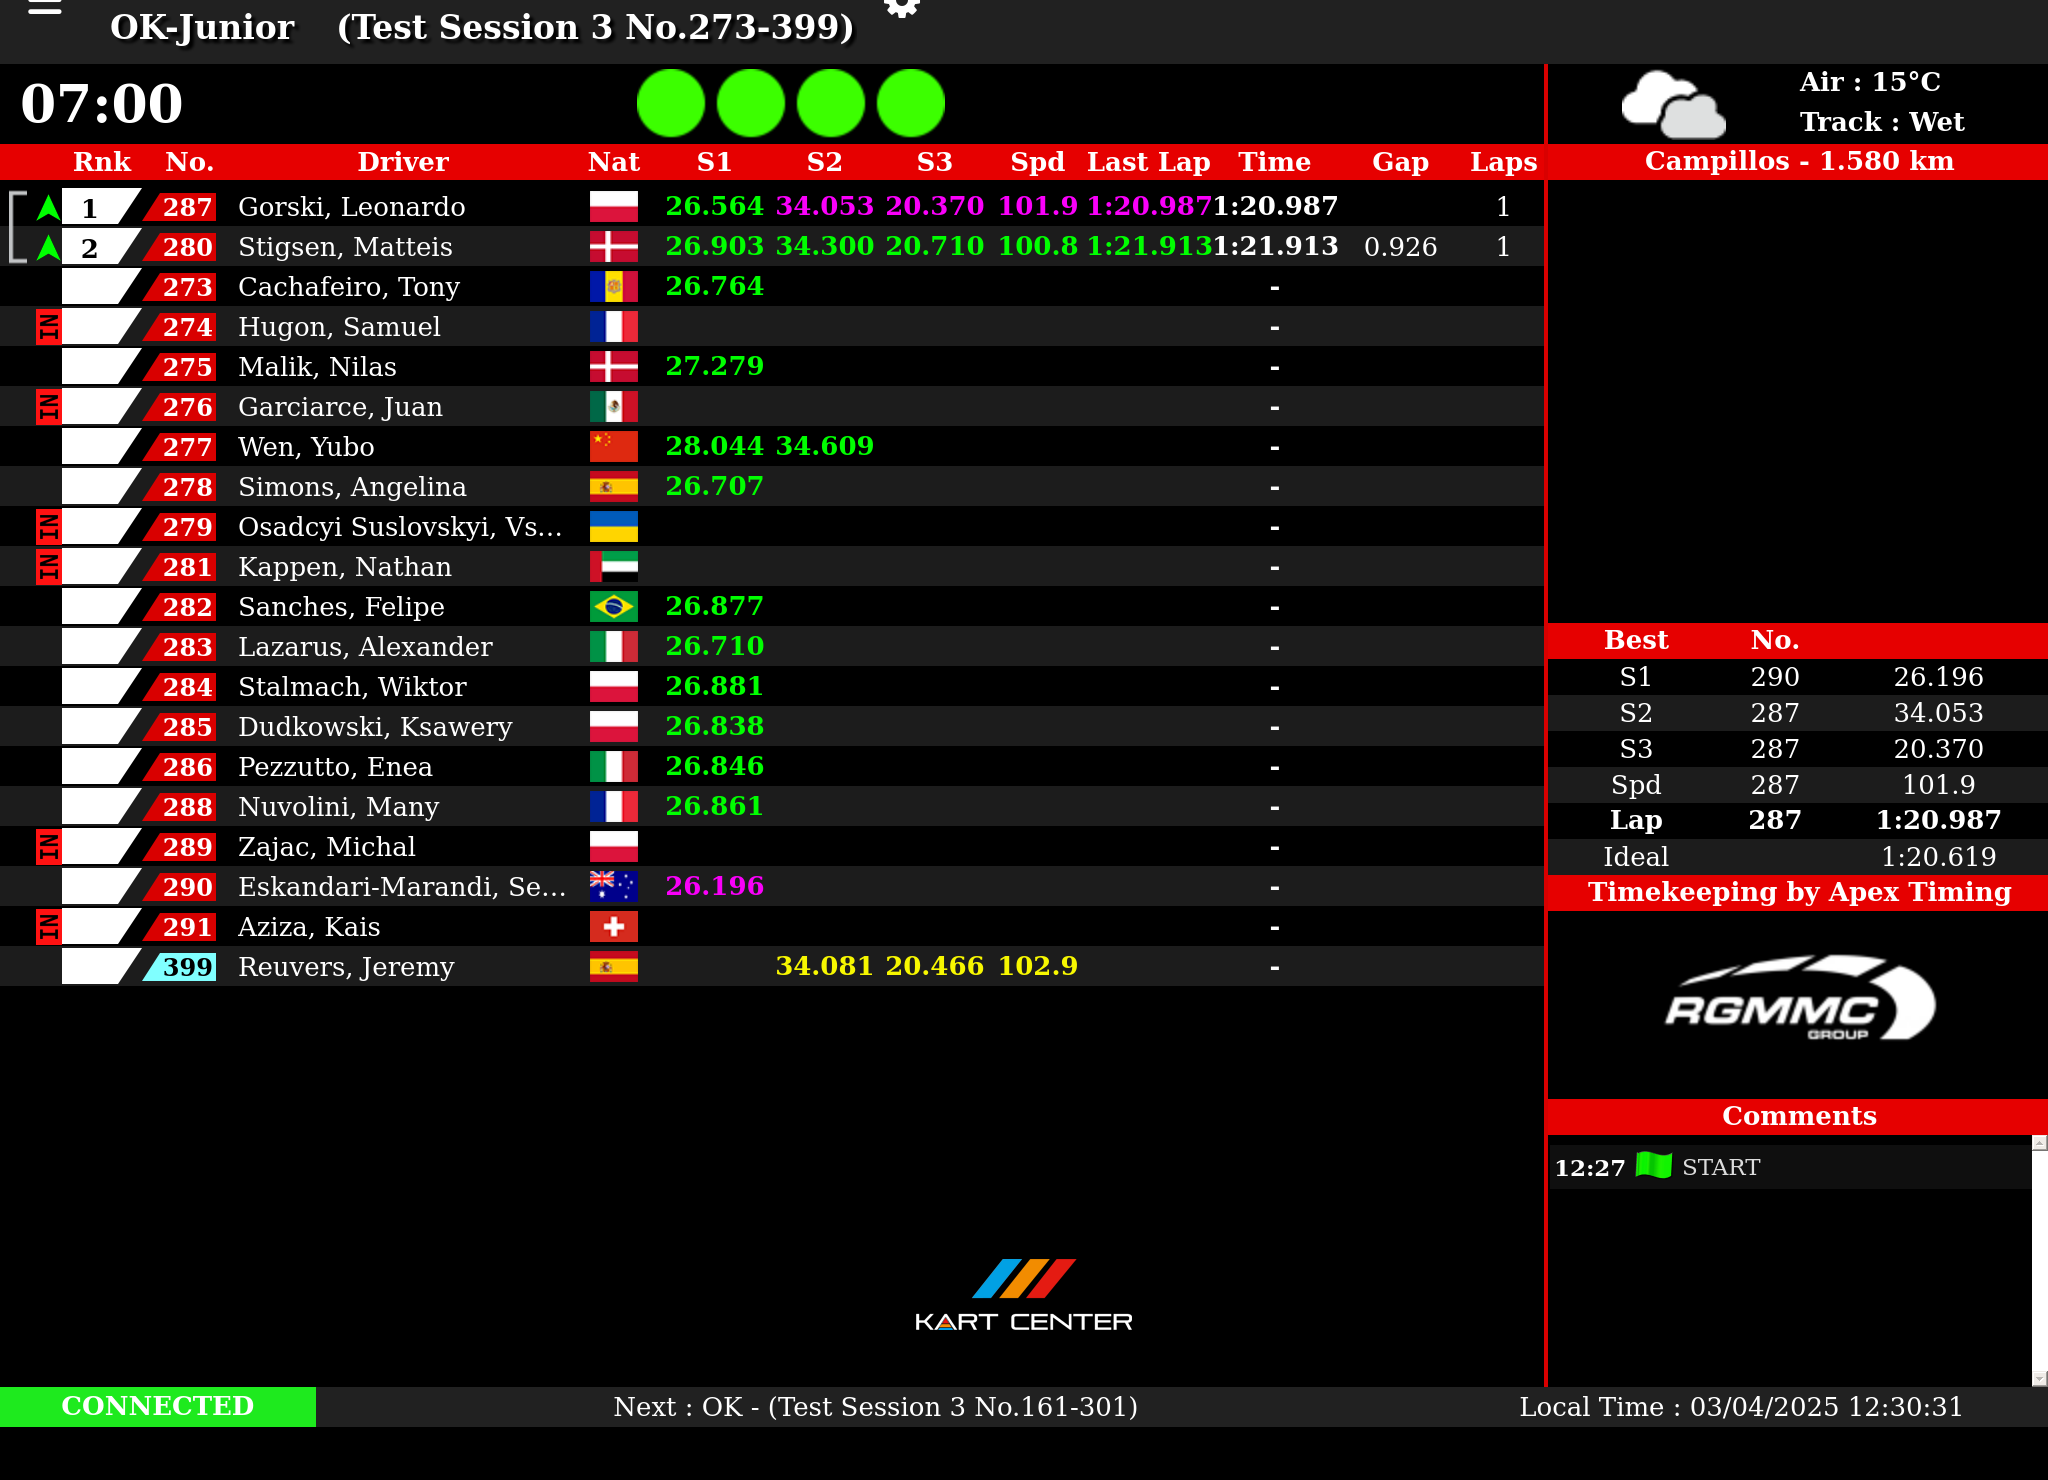Click the Brazilian flag for Sanches

click(x=613, y=607)
